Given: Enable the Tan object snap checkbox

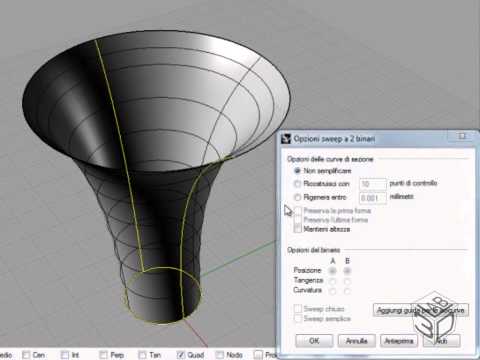Looking at the screenshot, I should coord(143,355).
